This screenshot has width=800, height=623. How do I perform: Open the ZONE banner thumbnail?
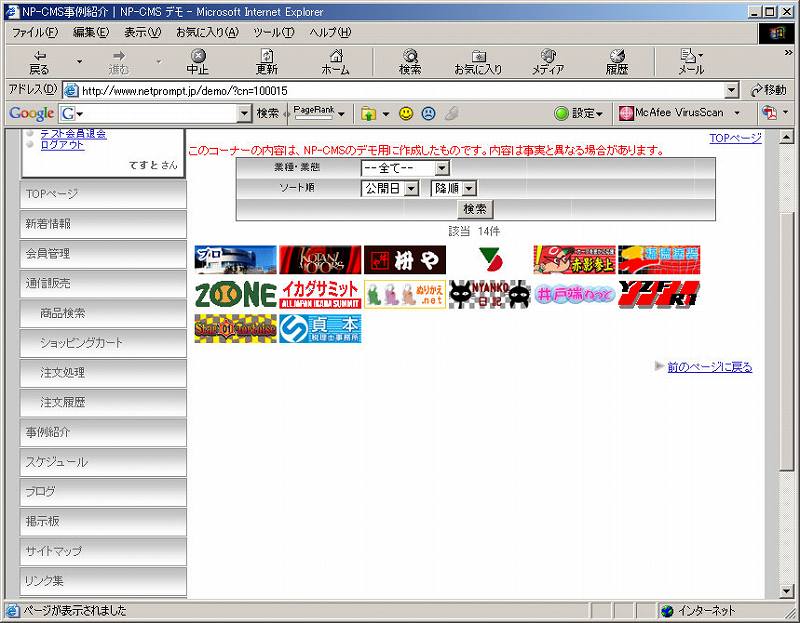tap(236, 294)
